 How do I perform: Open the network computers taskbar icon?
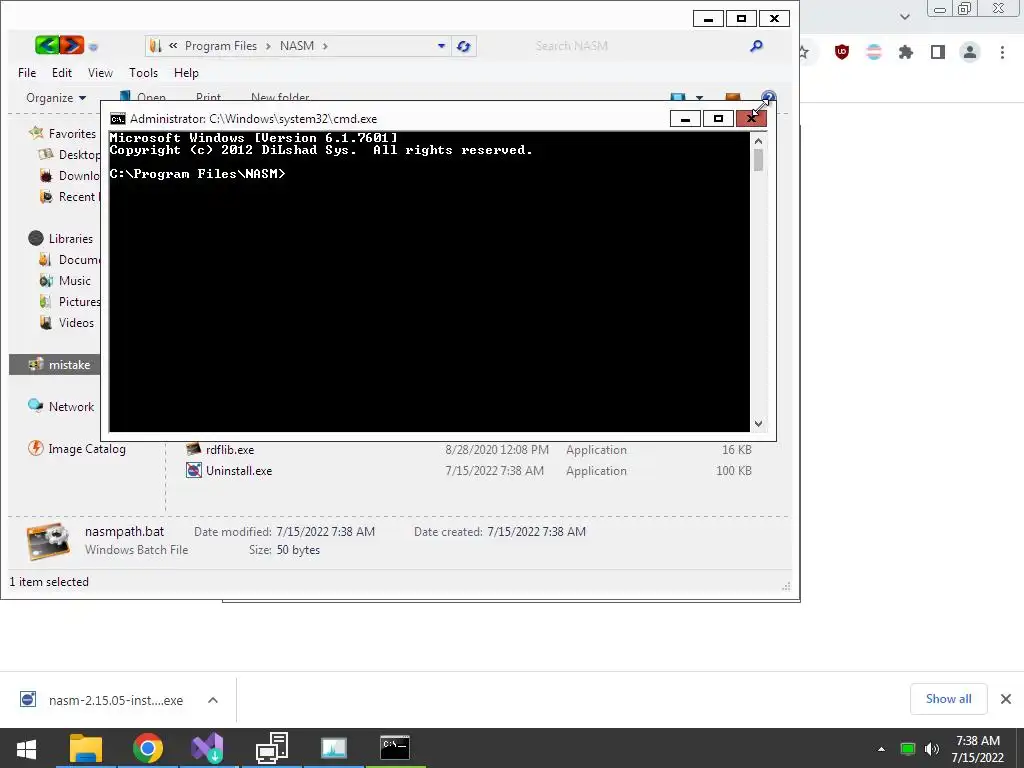(272, 748)
